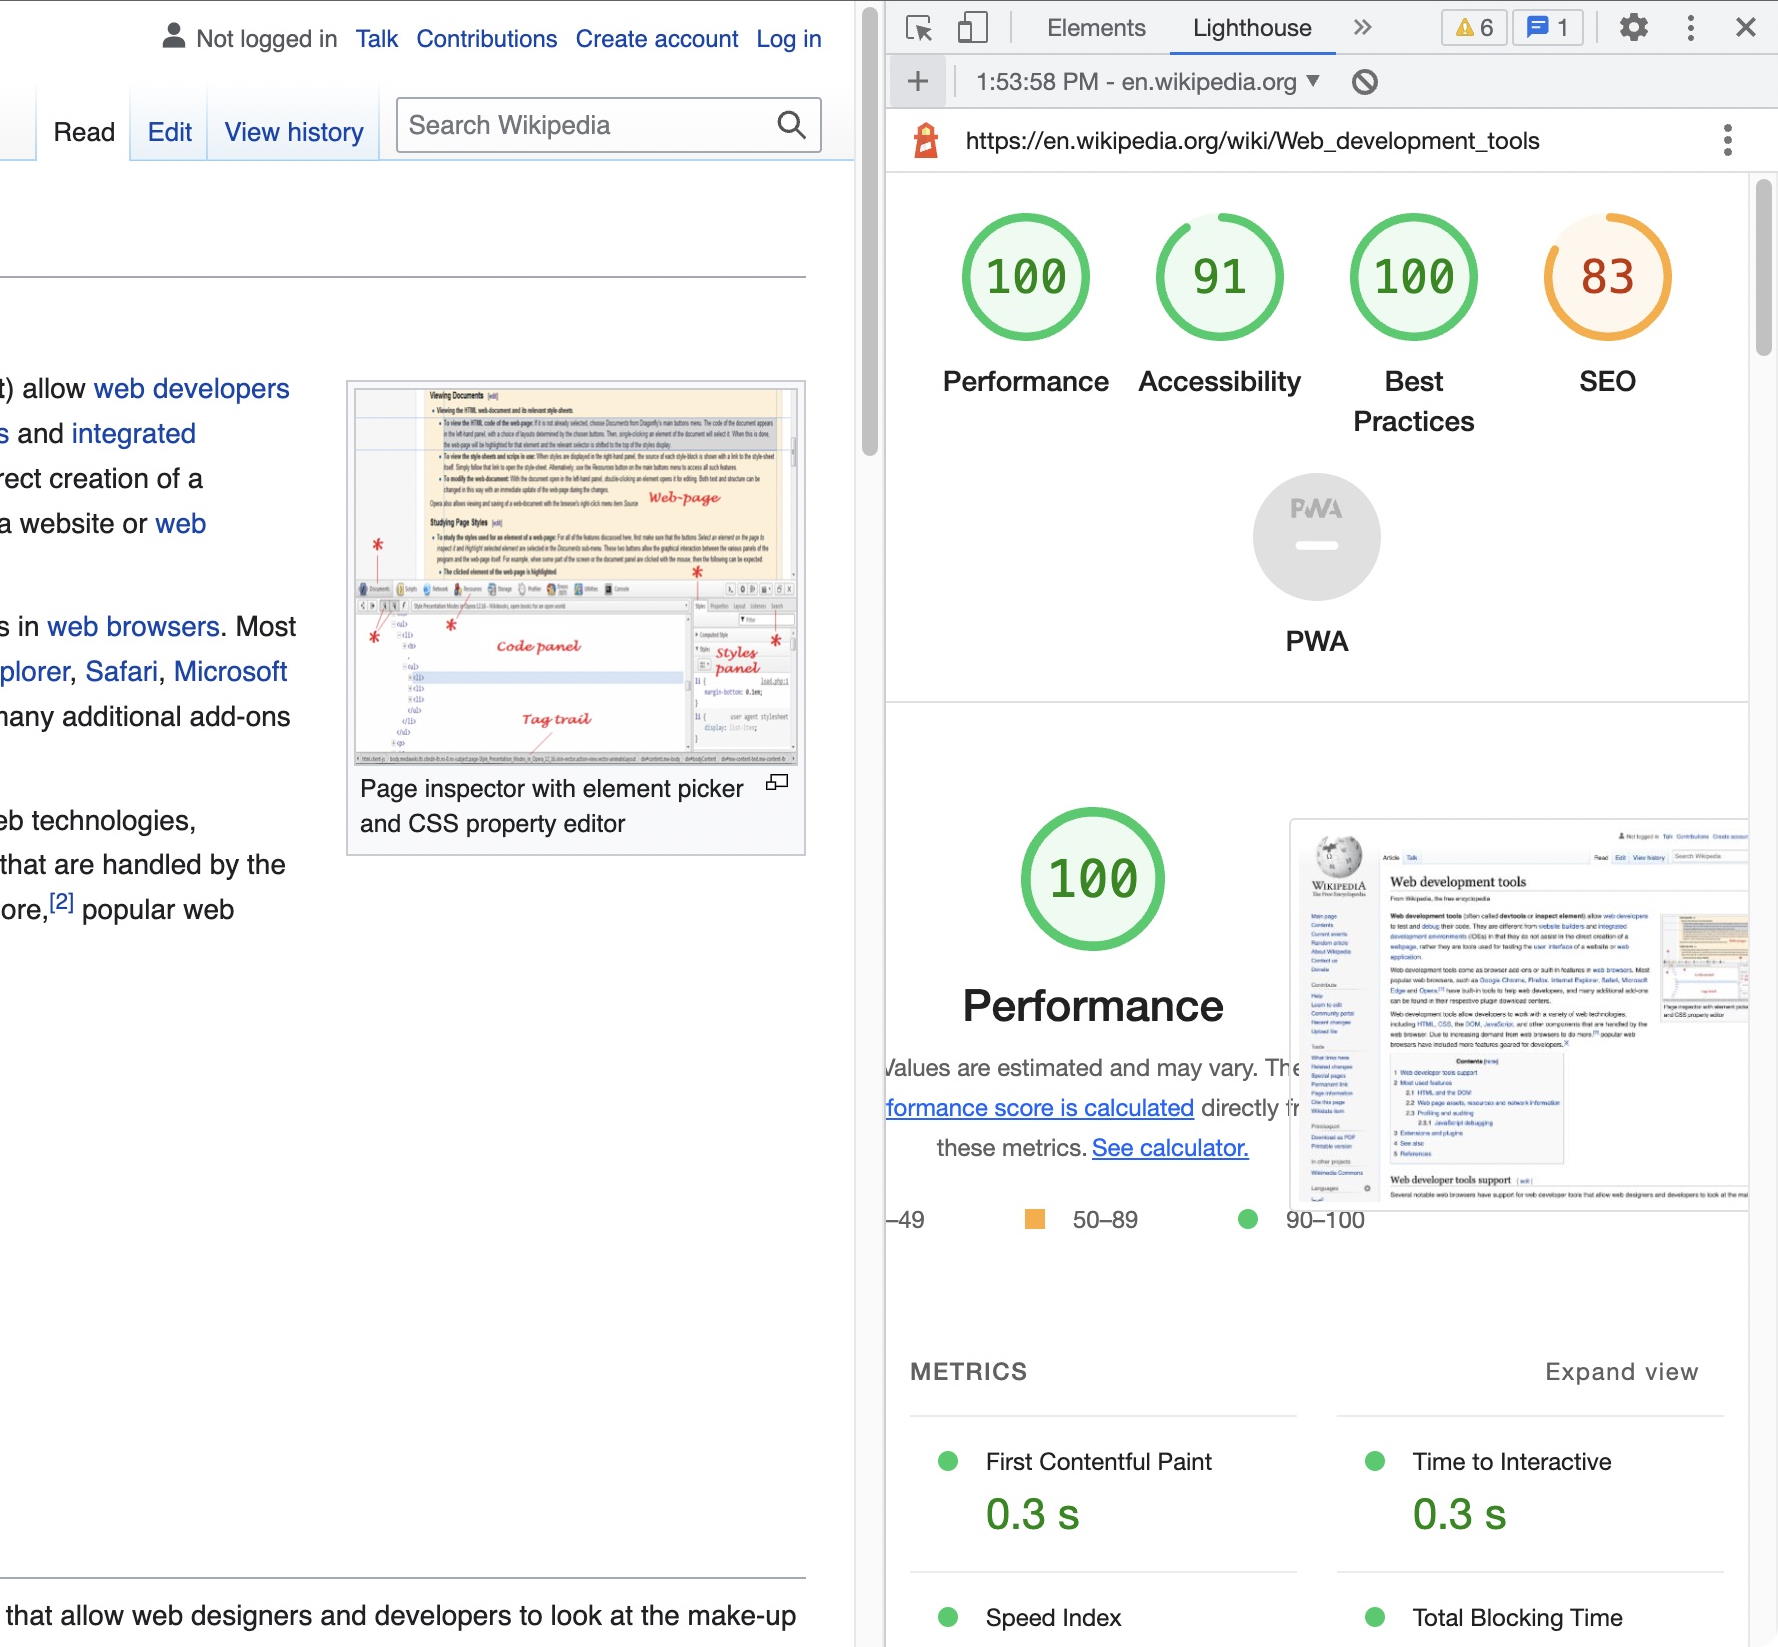This screenshot has height=1647, width=1778.
Task: Select the element inspector picker icon
Action: [918, 28]
